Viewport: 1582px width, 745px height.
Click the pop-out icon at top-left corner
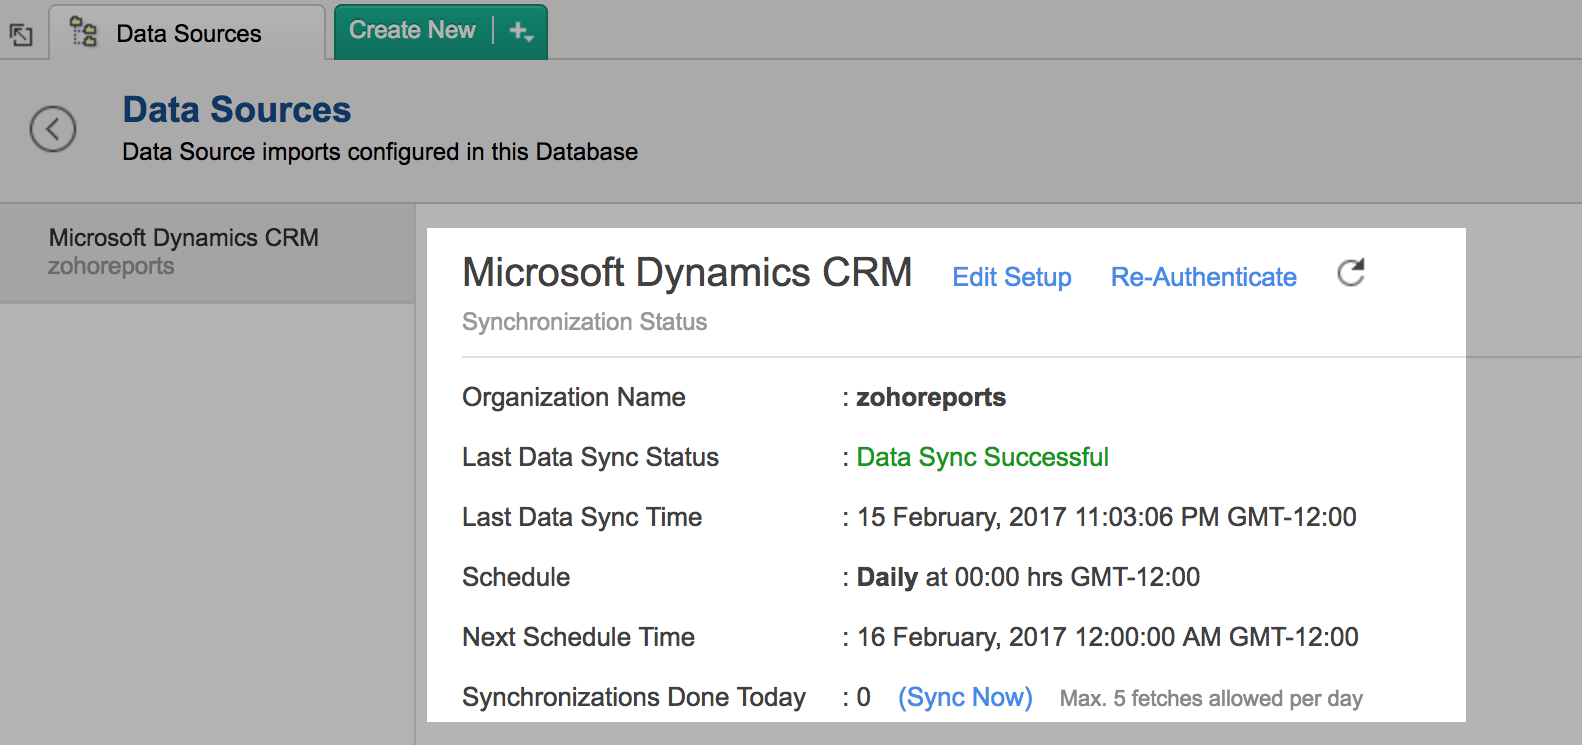point(21,35)
